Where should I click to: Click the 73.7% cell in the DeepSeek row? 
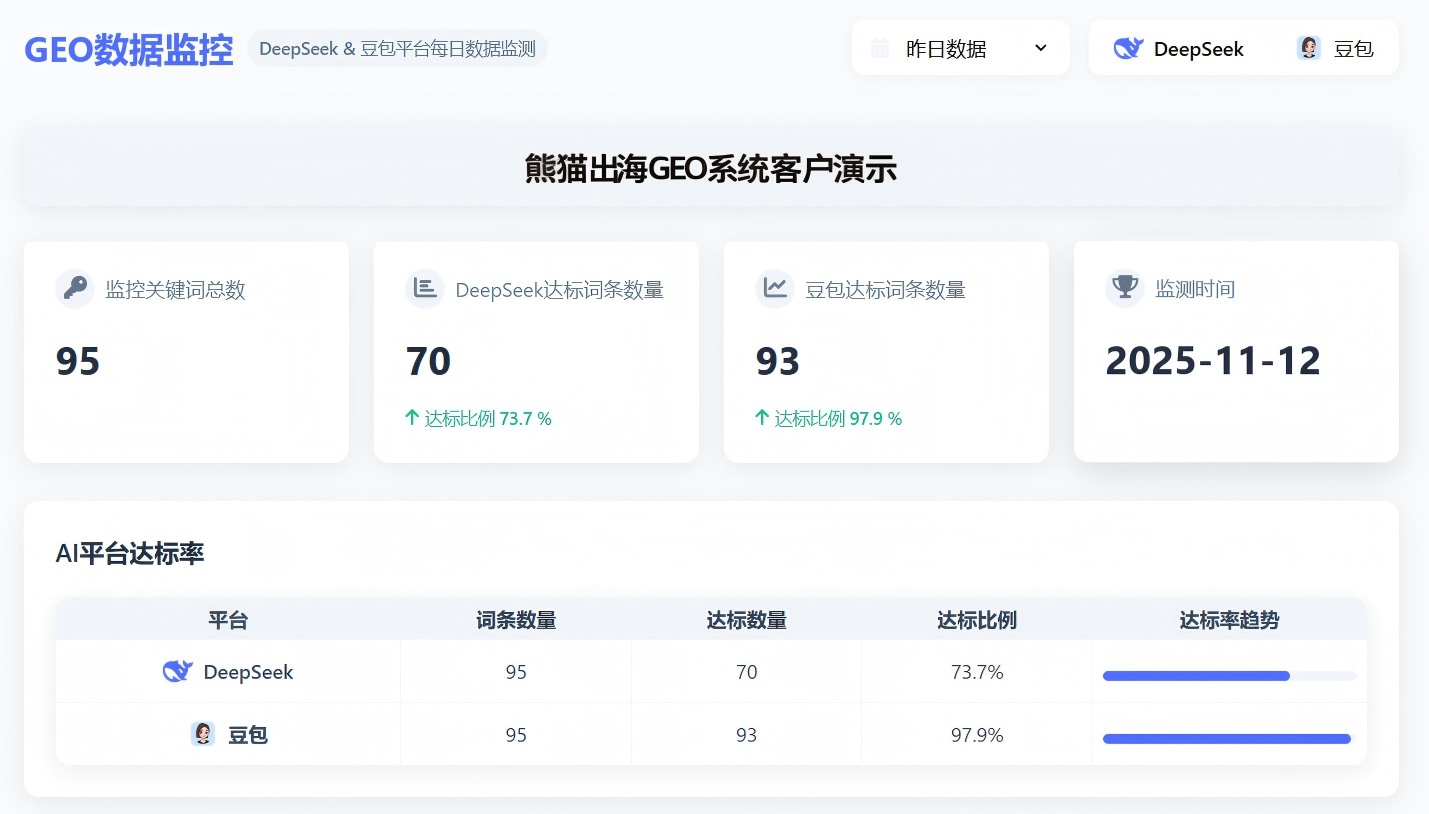[x=977, y=672]
